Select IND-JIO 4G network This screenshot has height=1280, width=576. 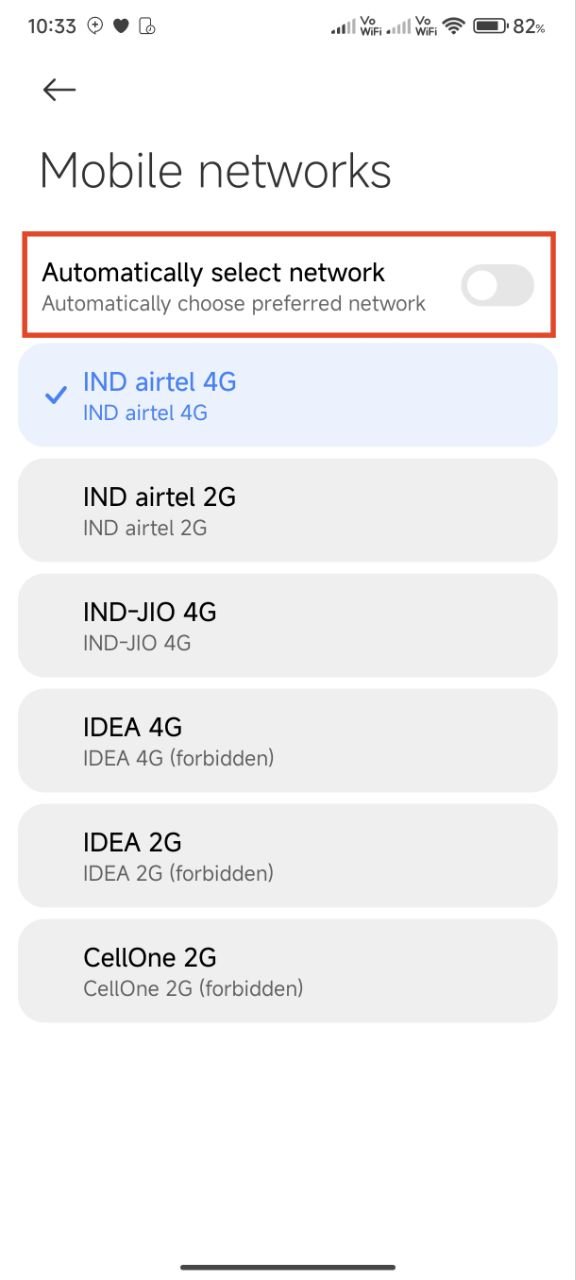(288, 625)
